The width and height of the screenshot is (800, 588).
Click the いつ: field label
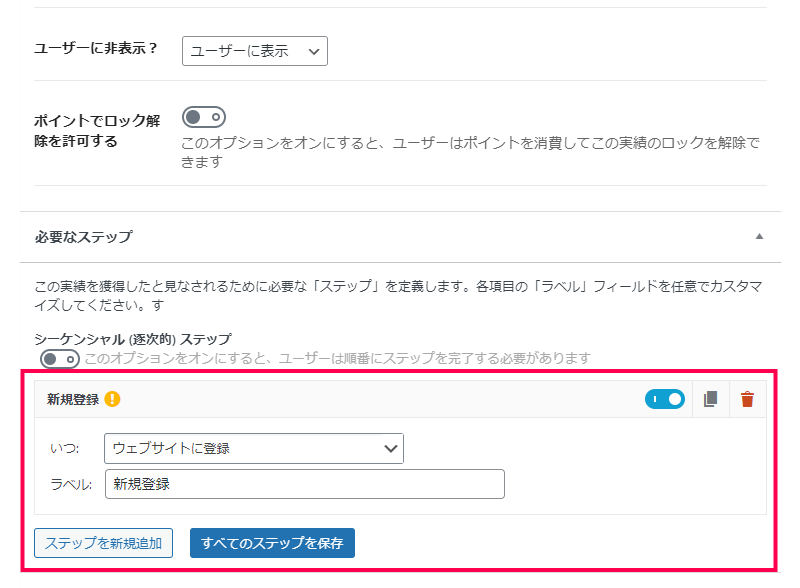coord(64,449)
